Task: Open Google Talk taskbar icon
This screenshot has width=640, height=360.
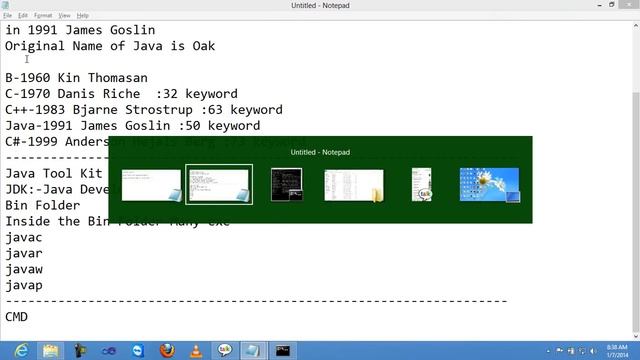Action: coord(225,351)
